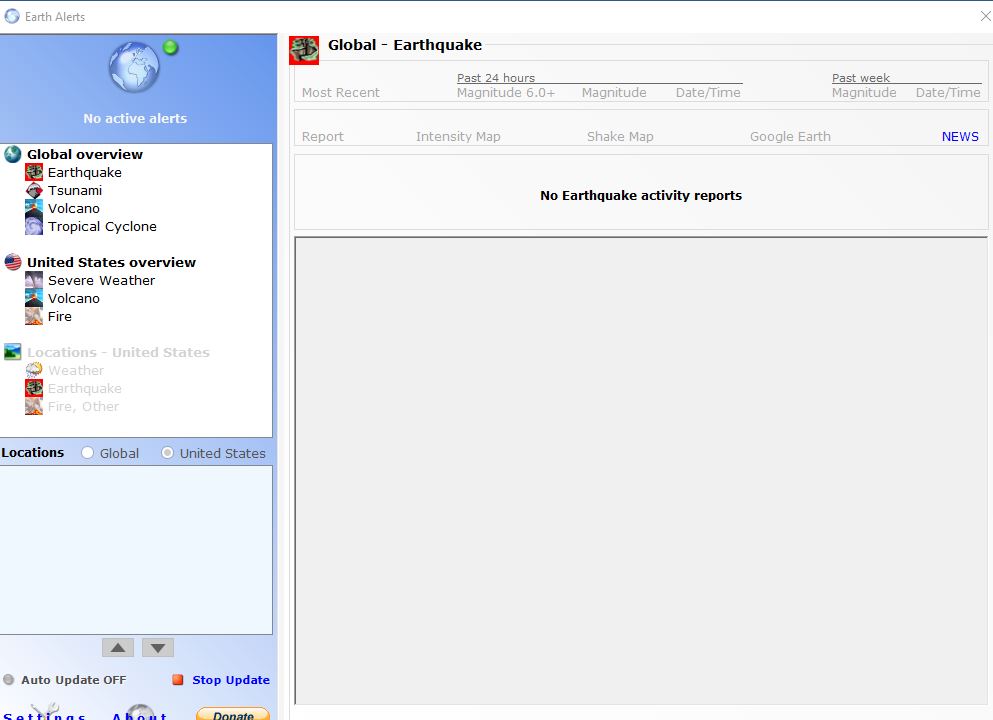993x720 pixels.
Task: Click the No active alerts text
Action: coord(135,118)
